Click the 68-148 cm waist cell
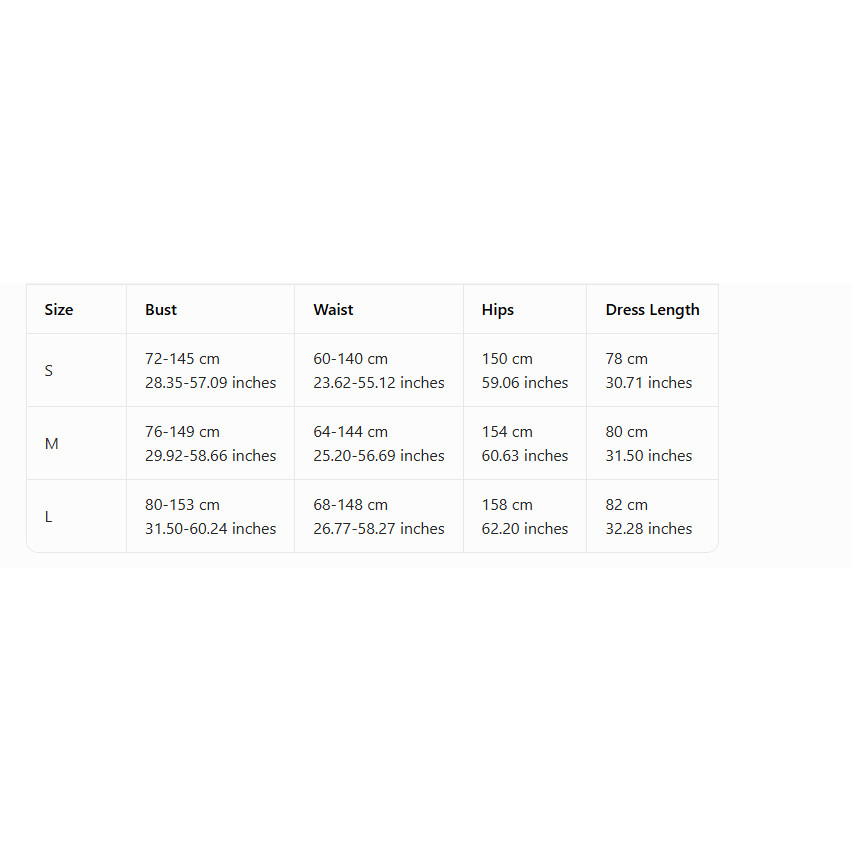The width and height of the screenshot is (852, 852). click(379, 516)
